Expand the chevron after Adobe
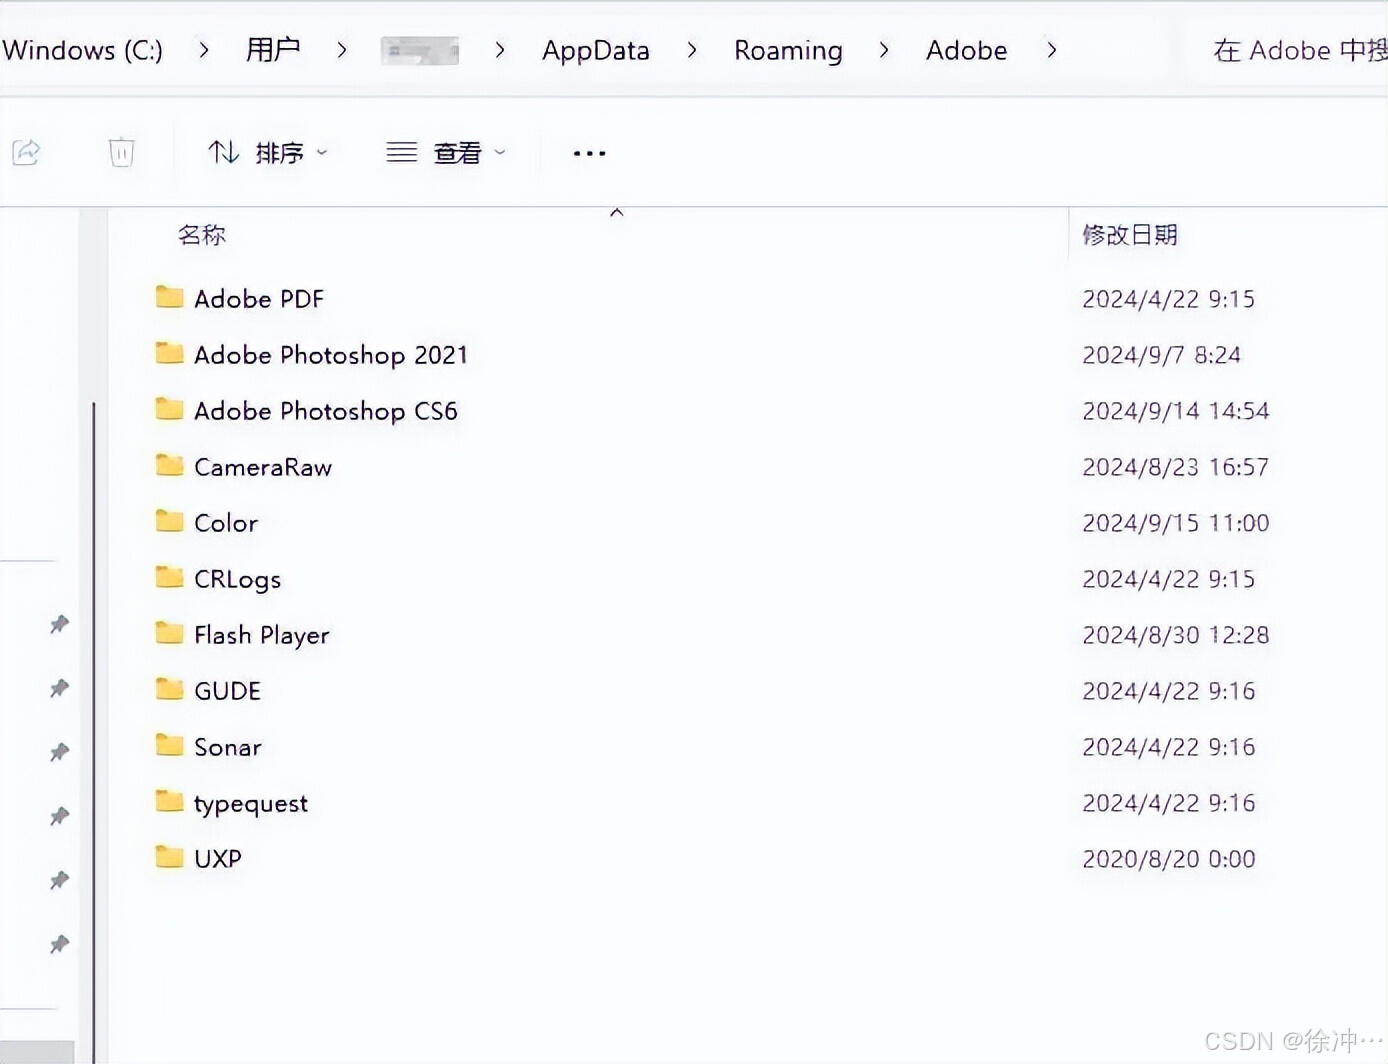Viewport: 1388px width, 1064px height. [1051, 50]
